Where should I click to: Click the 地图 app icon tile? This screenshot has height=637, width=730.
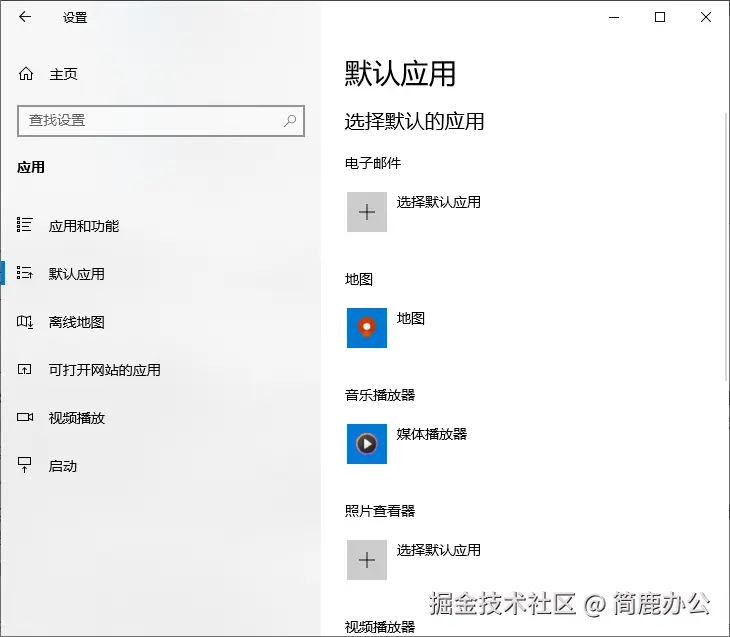[367, 328]
